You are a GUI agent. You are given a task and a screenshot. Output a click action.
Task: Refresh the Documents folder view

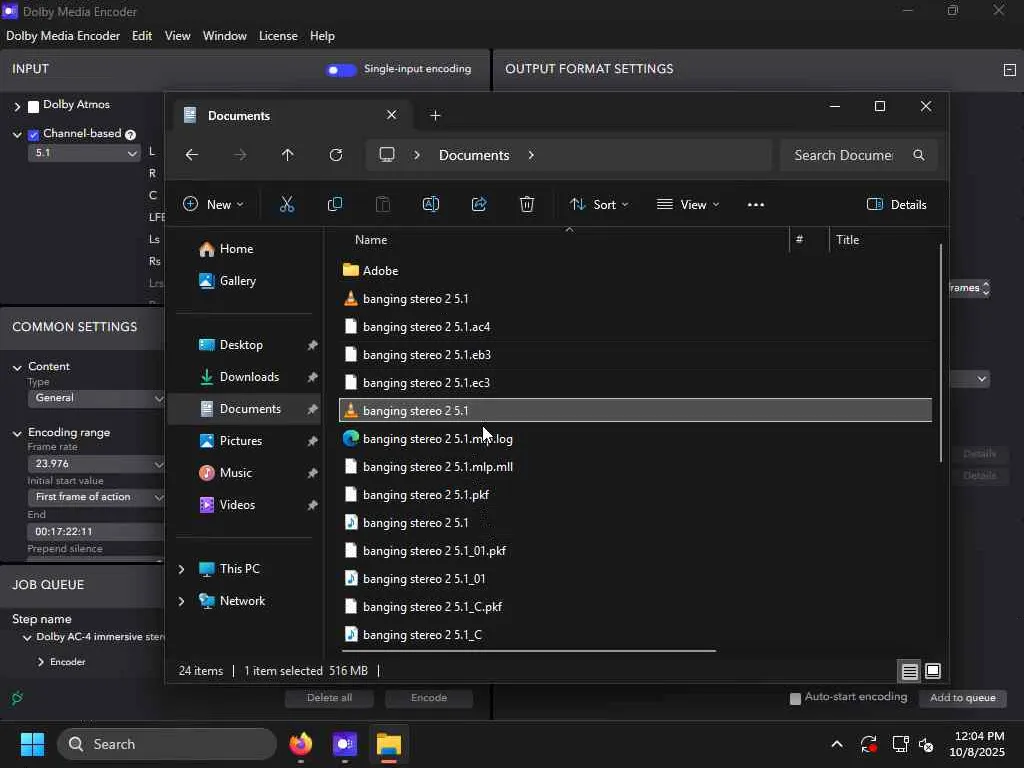[336, 155]
